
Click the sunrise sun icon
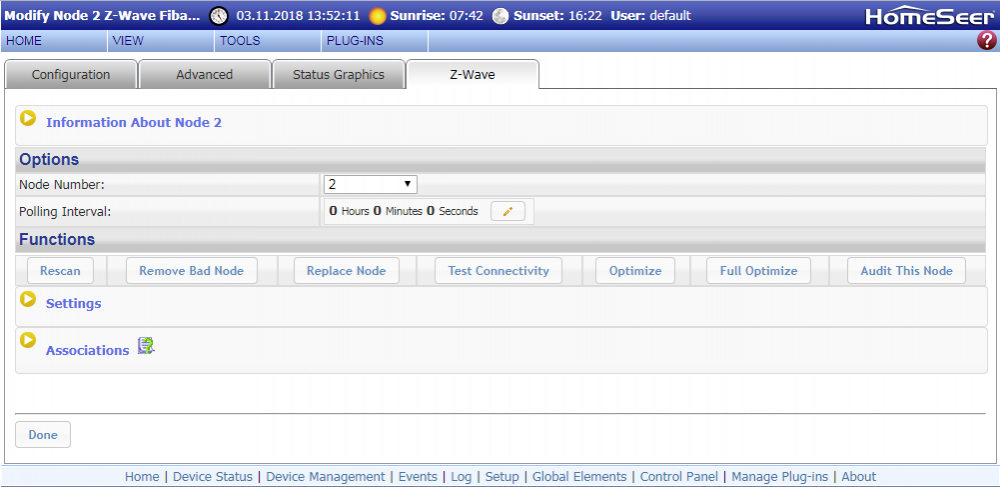coord(377,16)
